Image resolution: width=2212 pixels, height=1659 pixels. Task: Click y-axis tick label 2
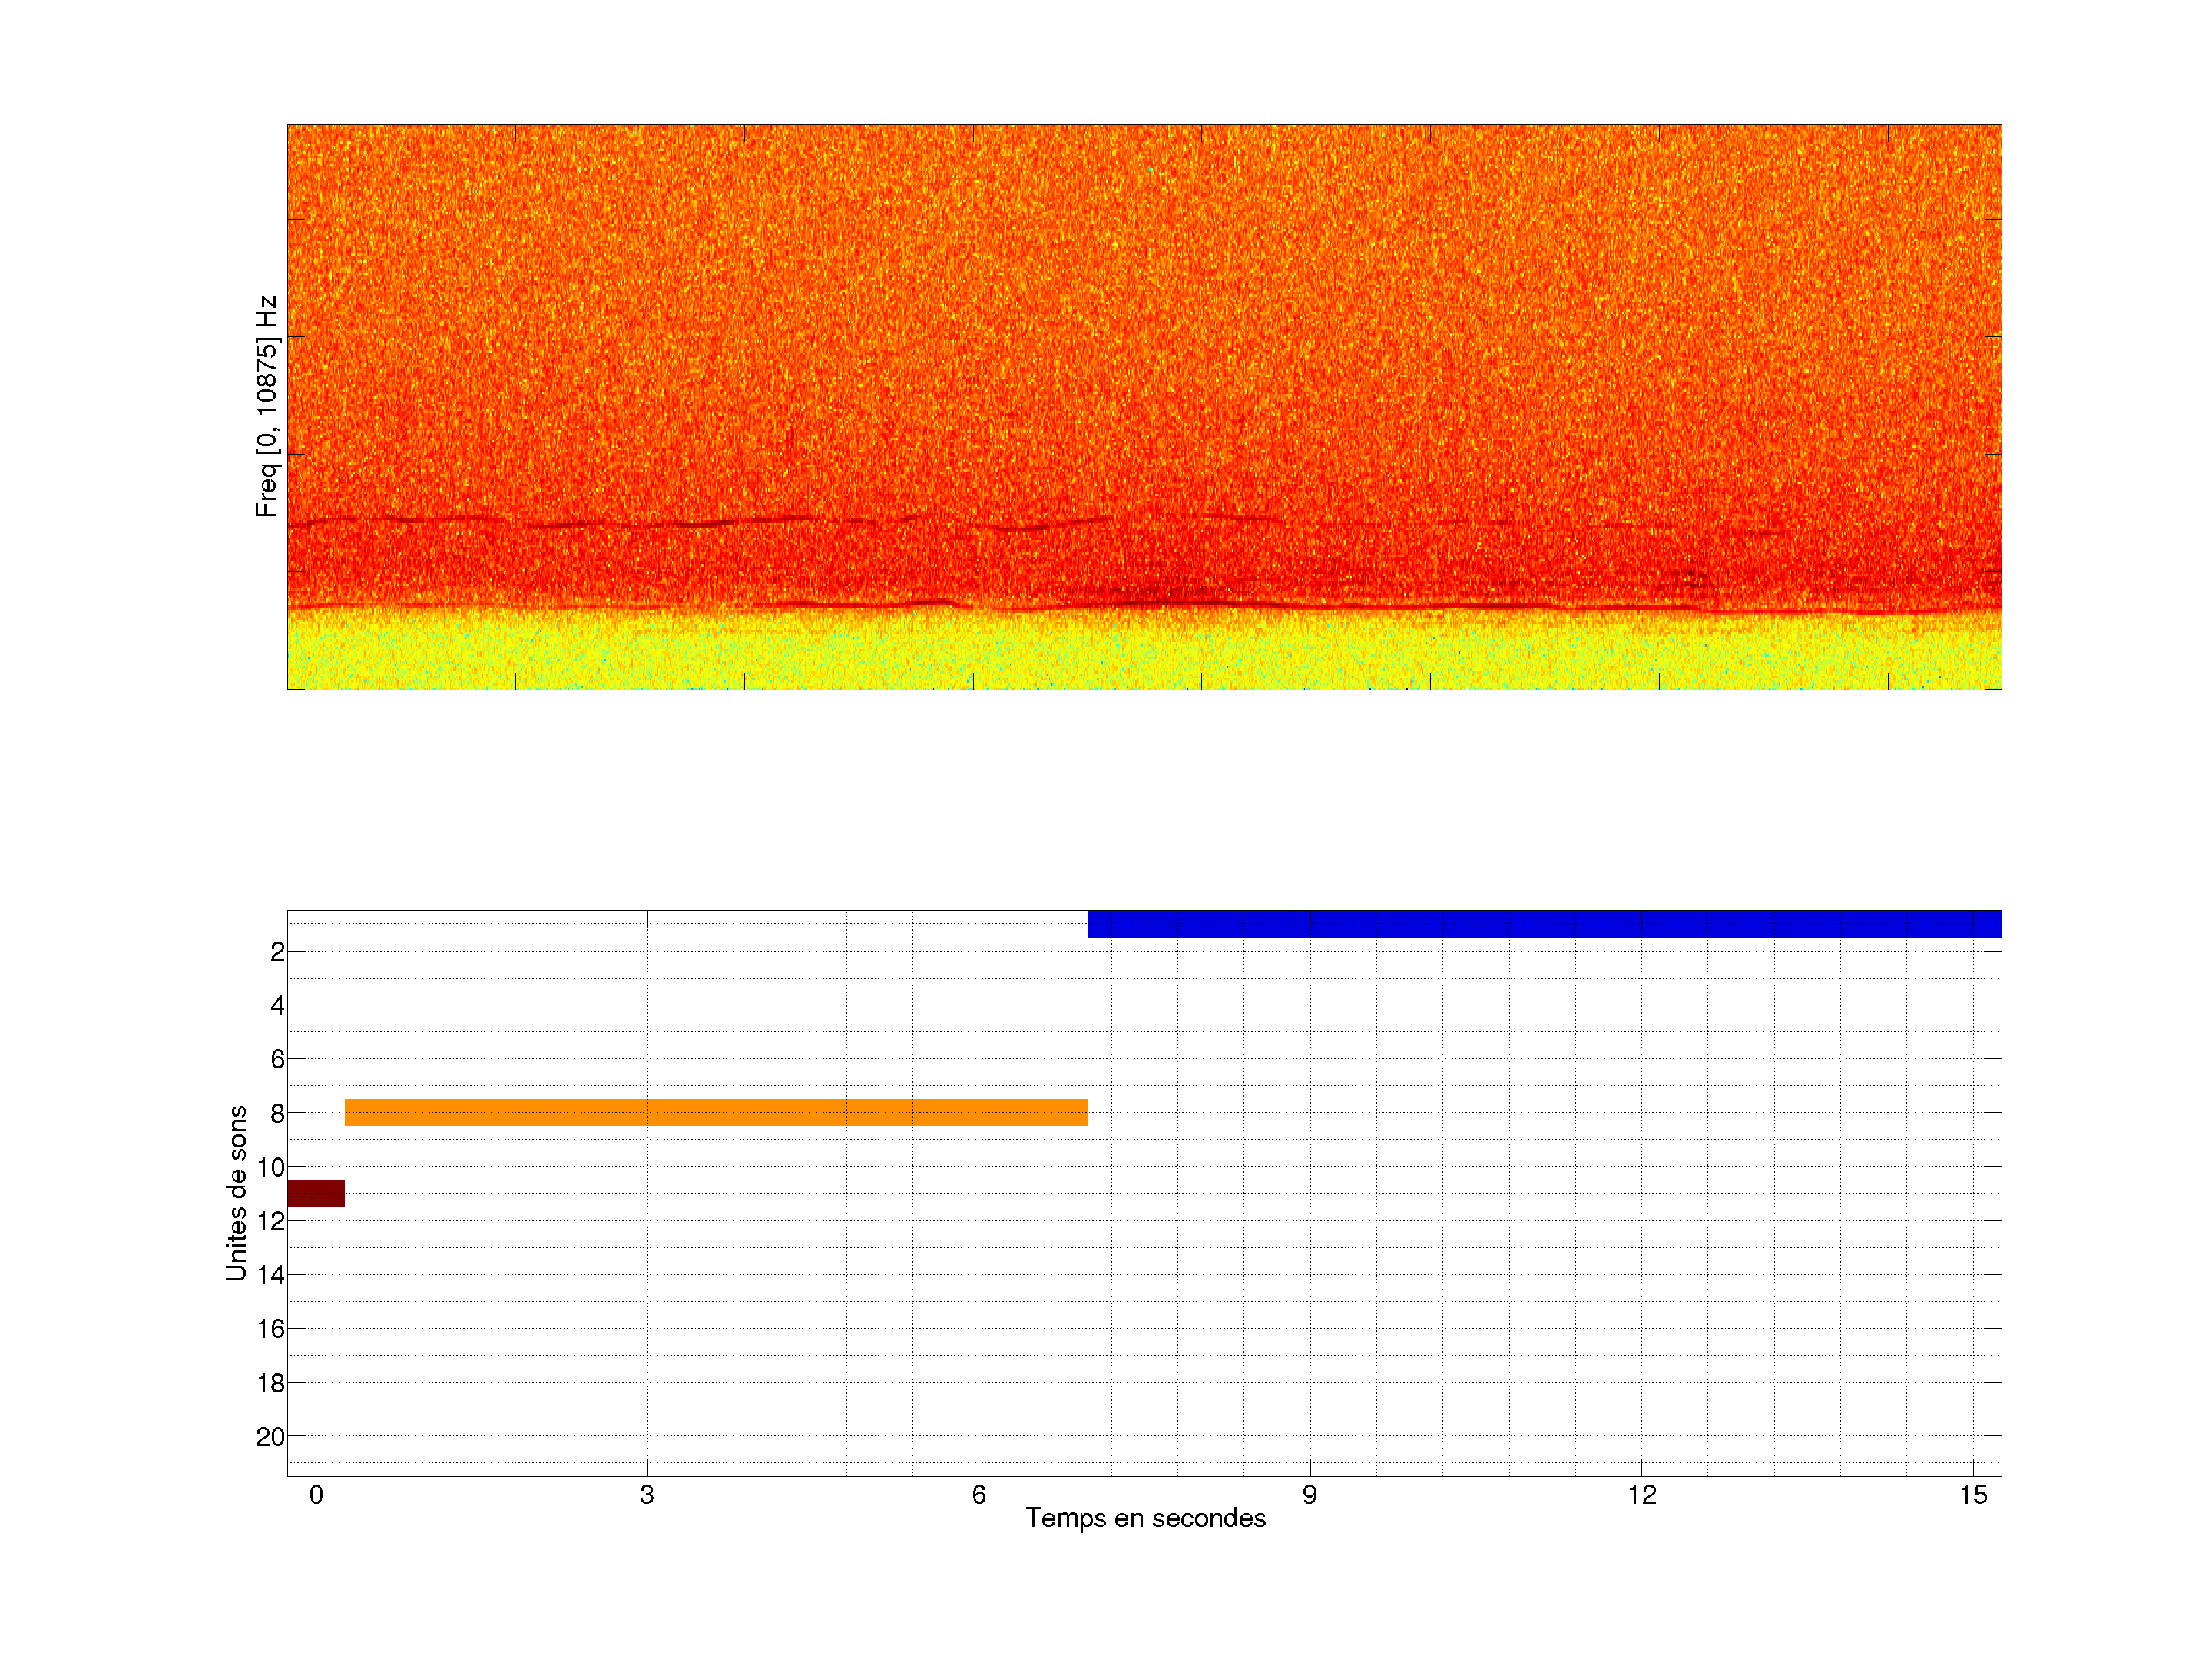pyautogui.click(x=277, y=952)
